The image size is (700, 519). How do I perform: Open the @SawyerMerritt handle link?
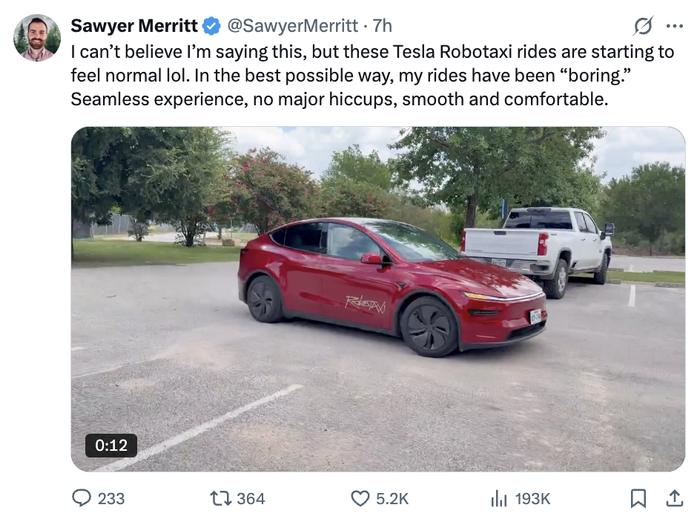click(292, 25)
